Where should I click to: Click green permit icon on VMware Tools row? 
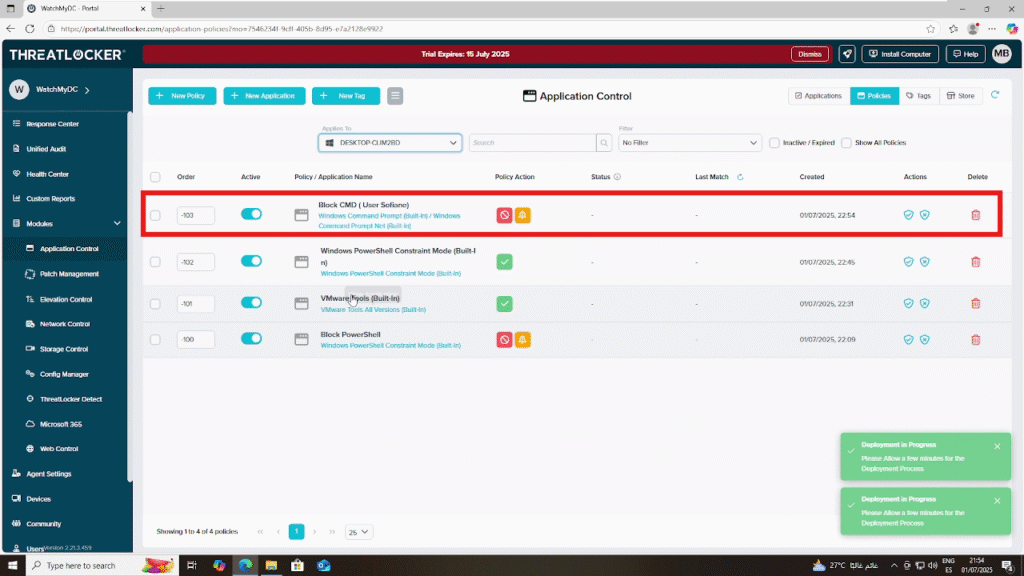tap(504, 304)
